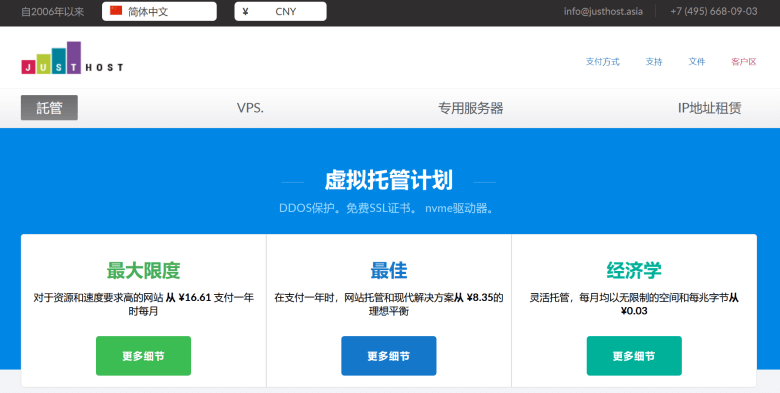Open the 简体中文 language dropdown
The image size is (780, 393).
(x=159, y=11)
